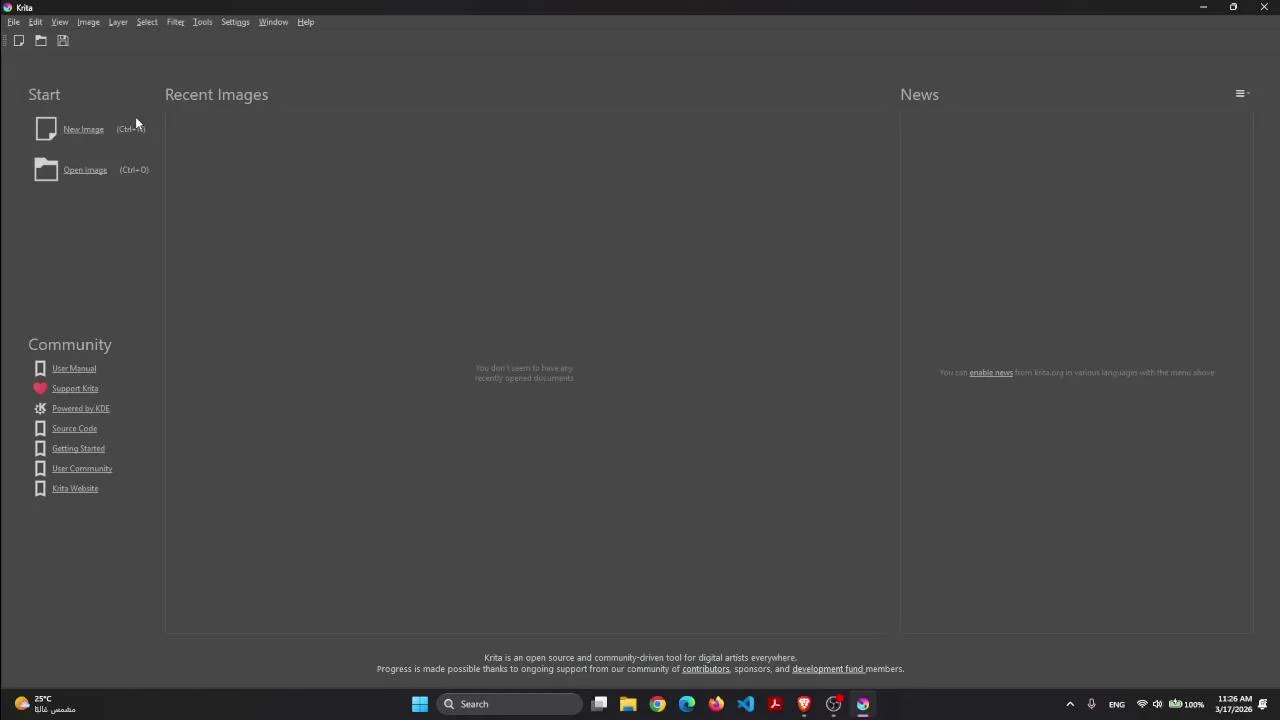Open Adobe Acrobat from taskbar
This screenshot has width=1280, height=720.
775,704
